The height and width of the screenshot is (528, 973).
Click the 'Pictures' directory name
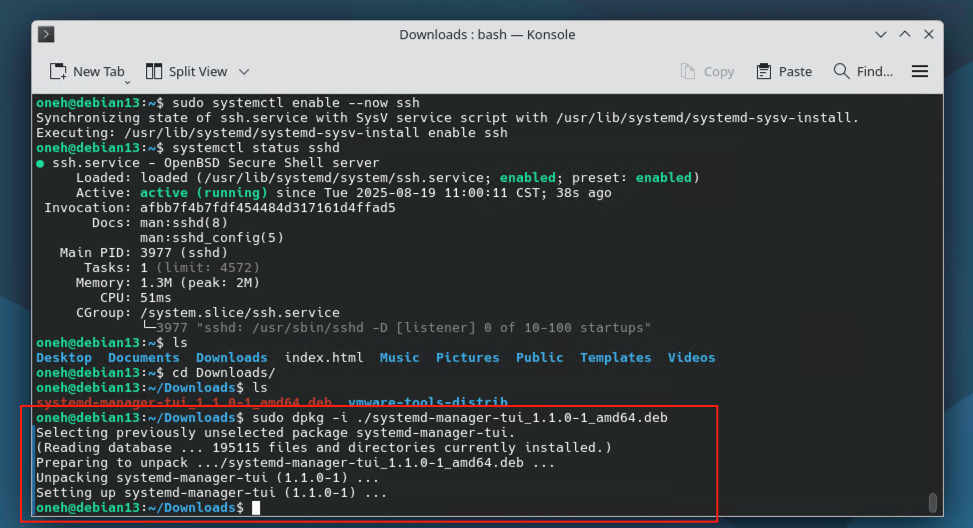point(467,357)
